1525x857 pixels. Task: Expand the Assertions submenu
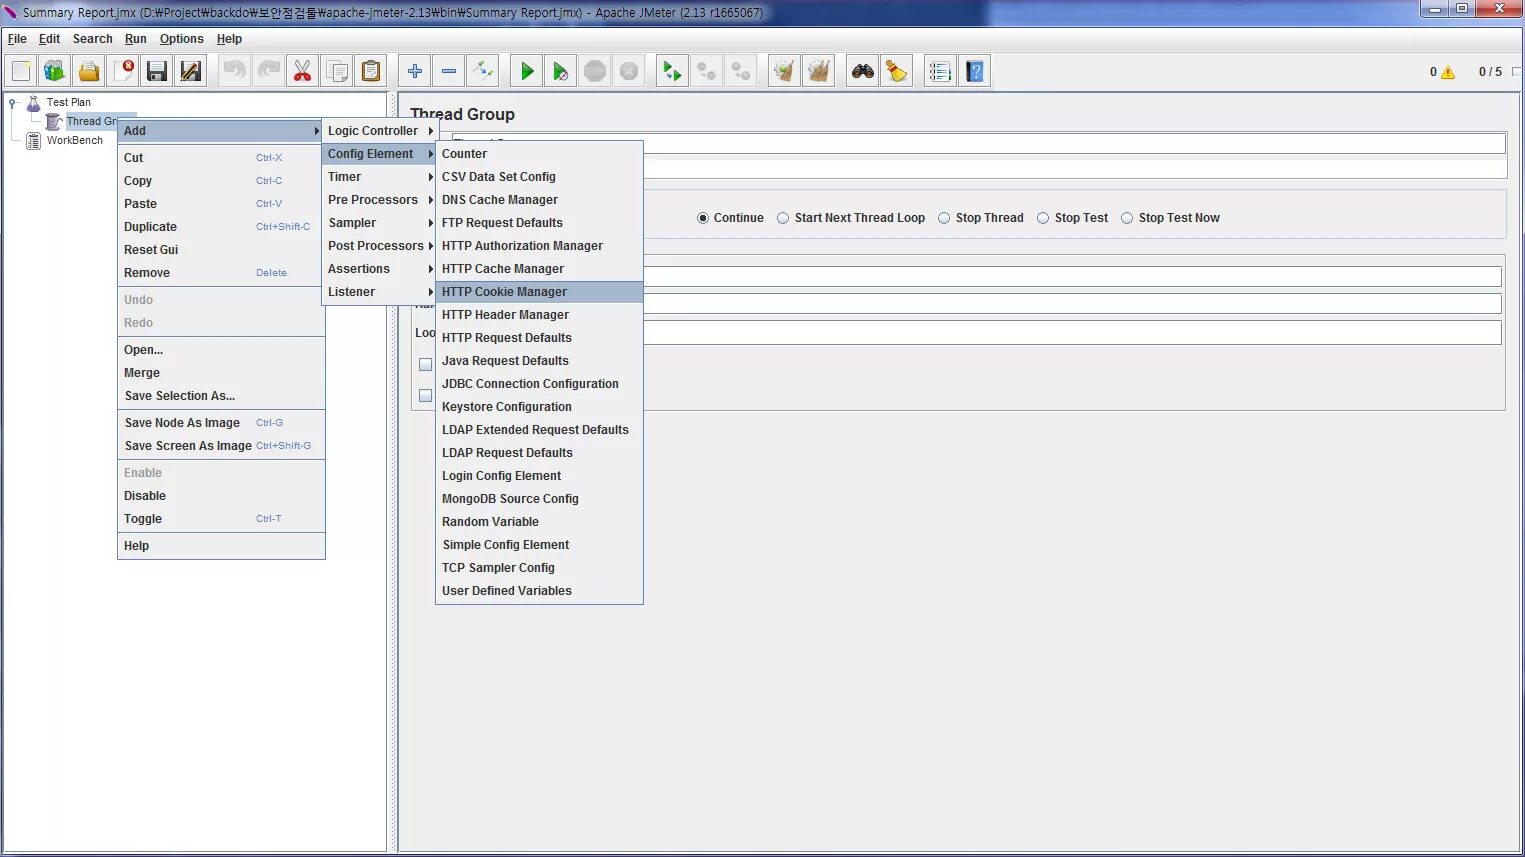pyautogui.click(x=380, y=269)
